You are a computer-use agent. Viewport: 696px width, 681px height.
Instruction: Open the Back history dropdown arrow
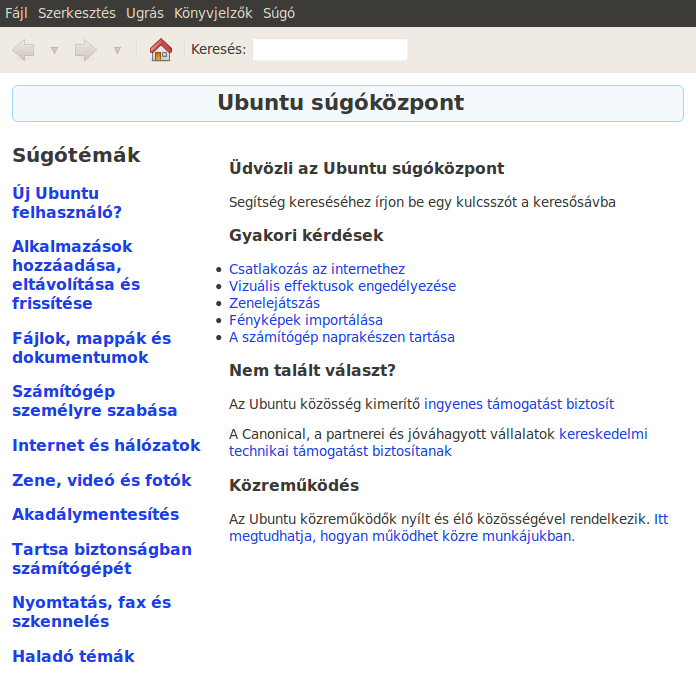click(55, 50)
